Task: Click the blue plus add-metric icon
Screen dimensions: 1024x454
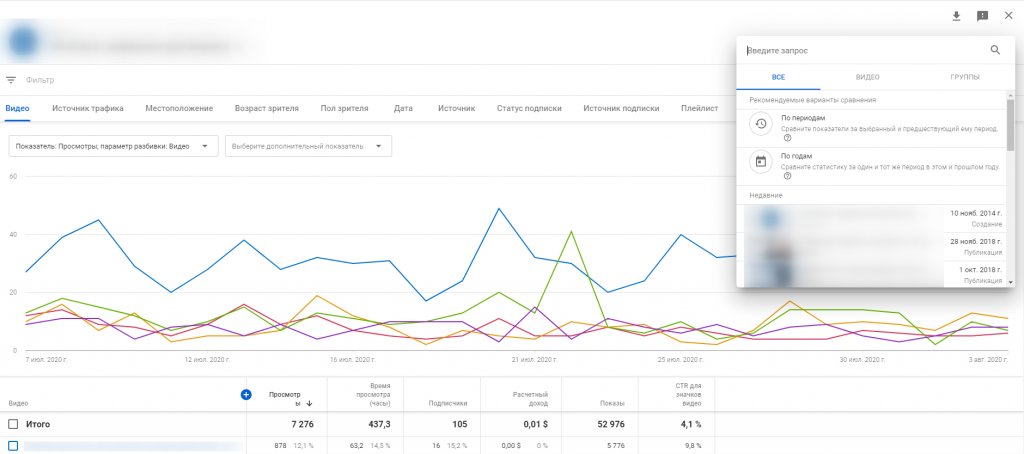Action: (x=246, y=394)
